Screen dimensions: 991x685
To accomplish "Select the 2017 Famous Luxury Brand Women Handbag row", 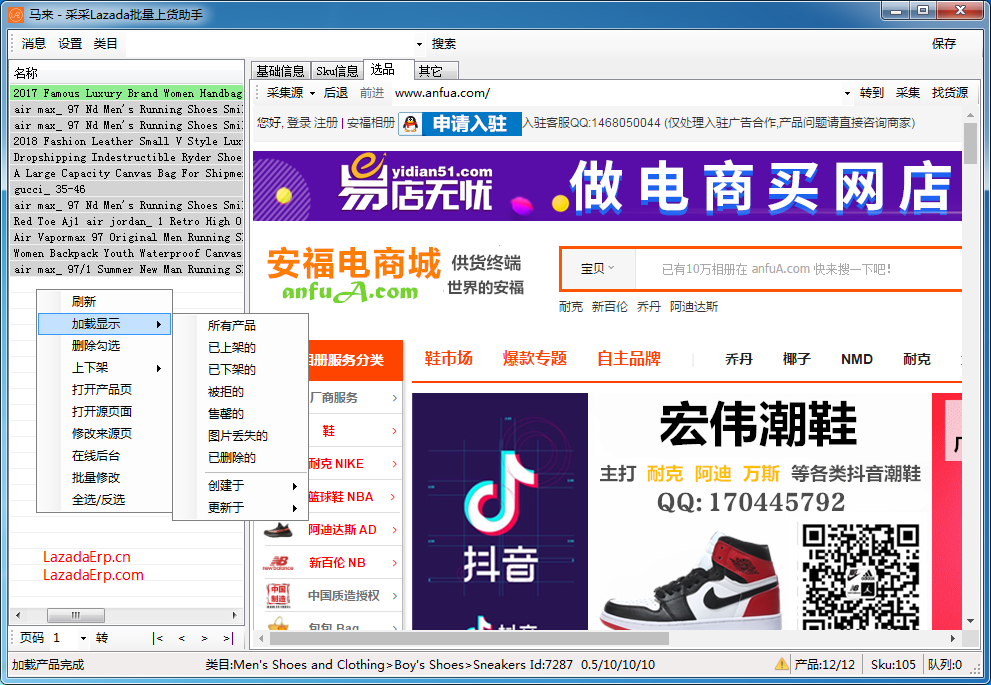I will point(127,93).
